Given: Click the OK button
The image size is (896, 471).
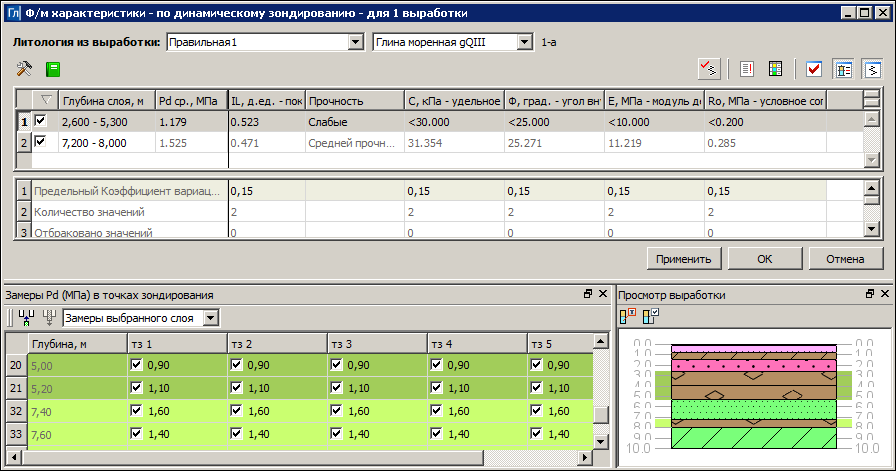Looking at the screenshot, I should (765, 259).
